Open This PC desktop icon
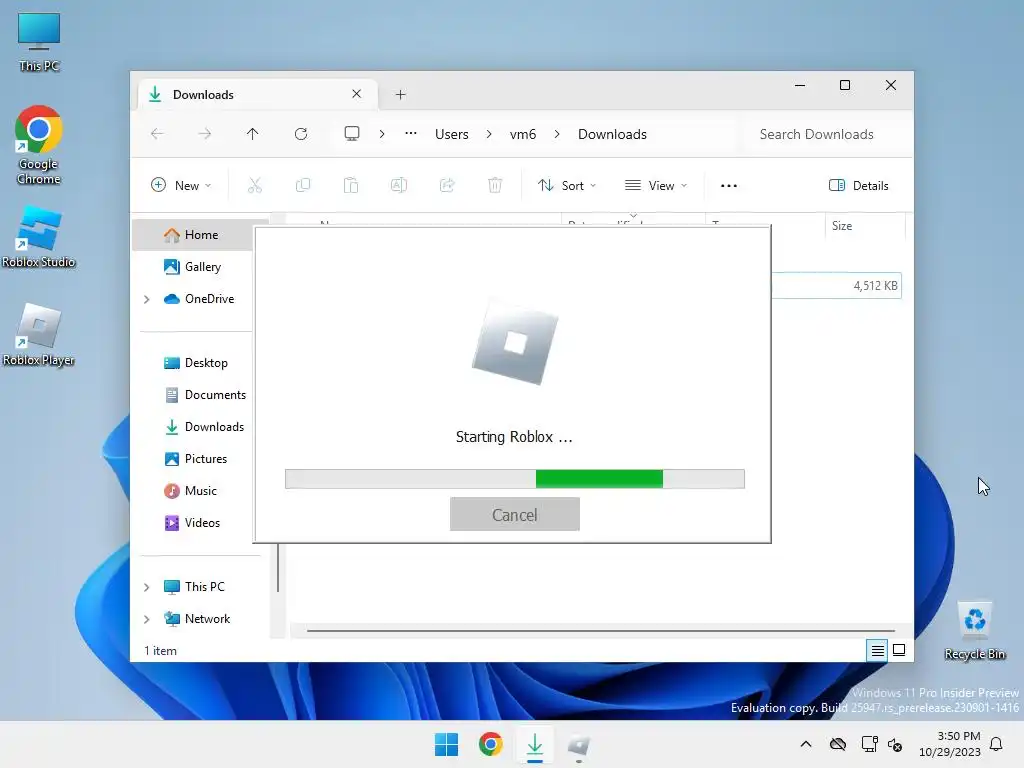This screenshot has width=1024, height=768. (x=39, y=42)
